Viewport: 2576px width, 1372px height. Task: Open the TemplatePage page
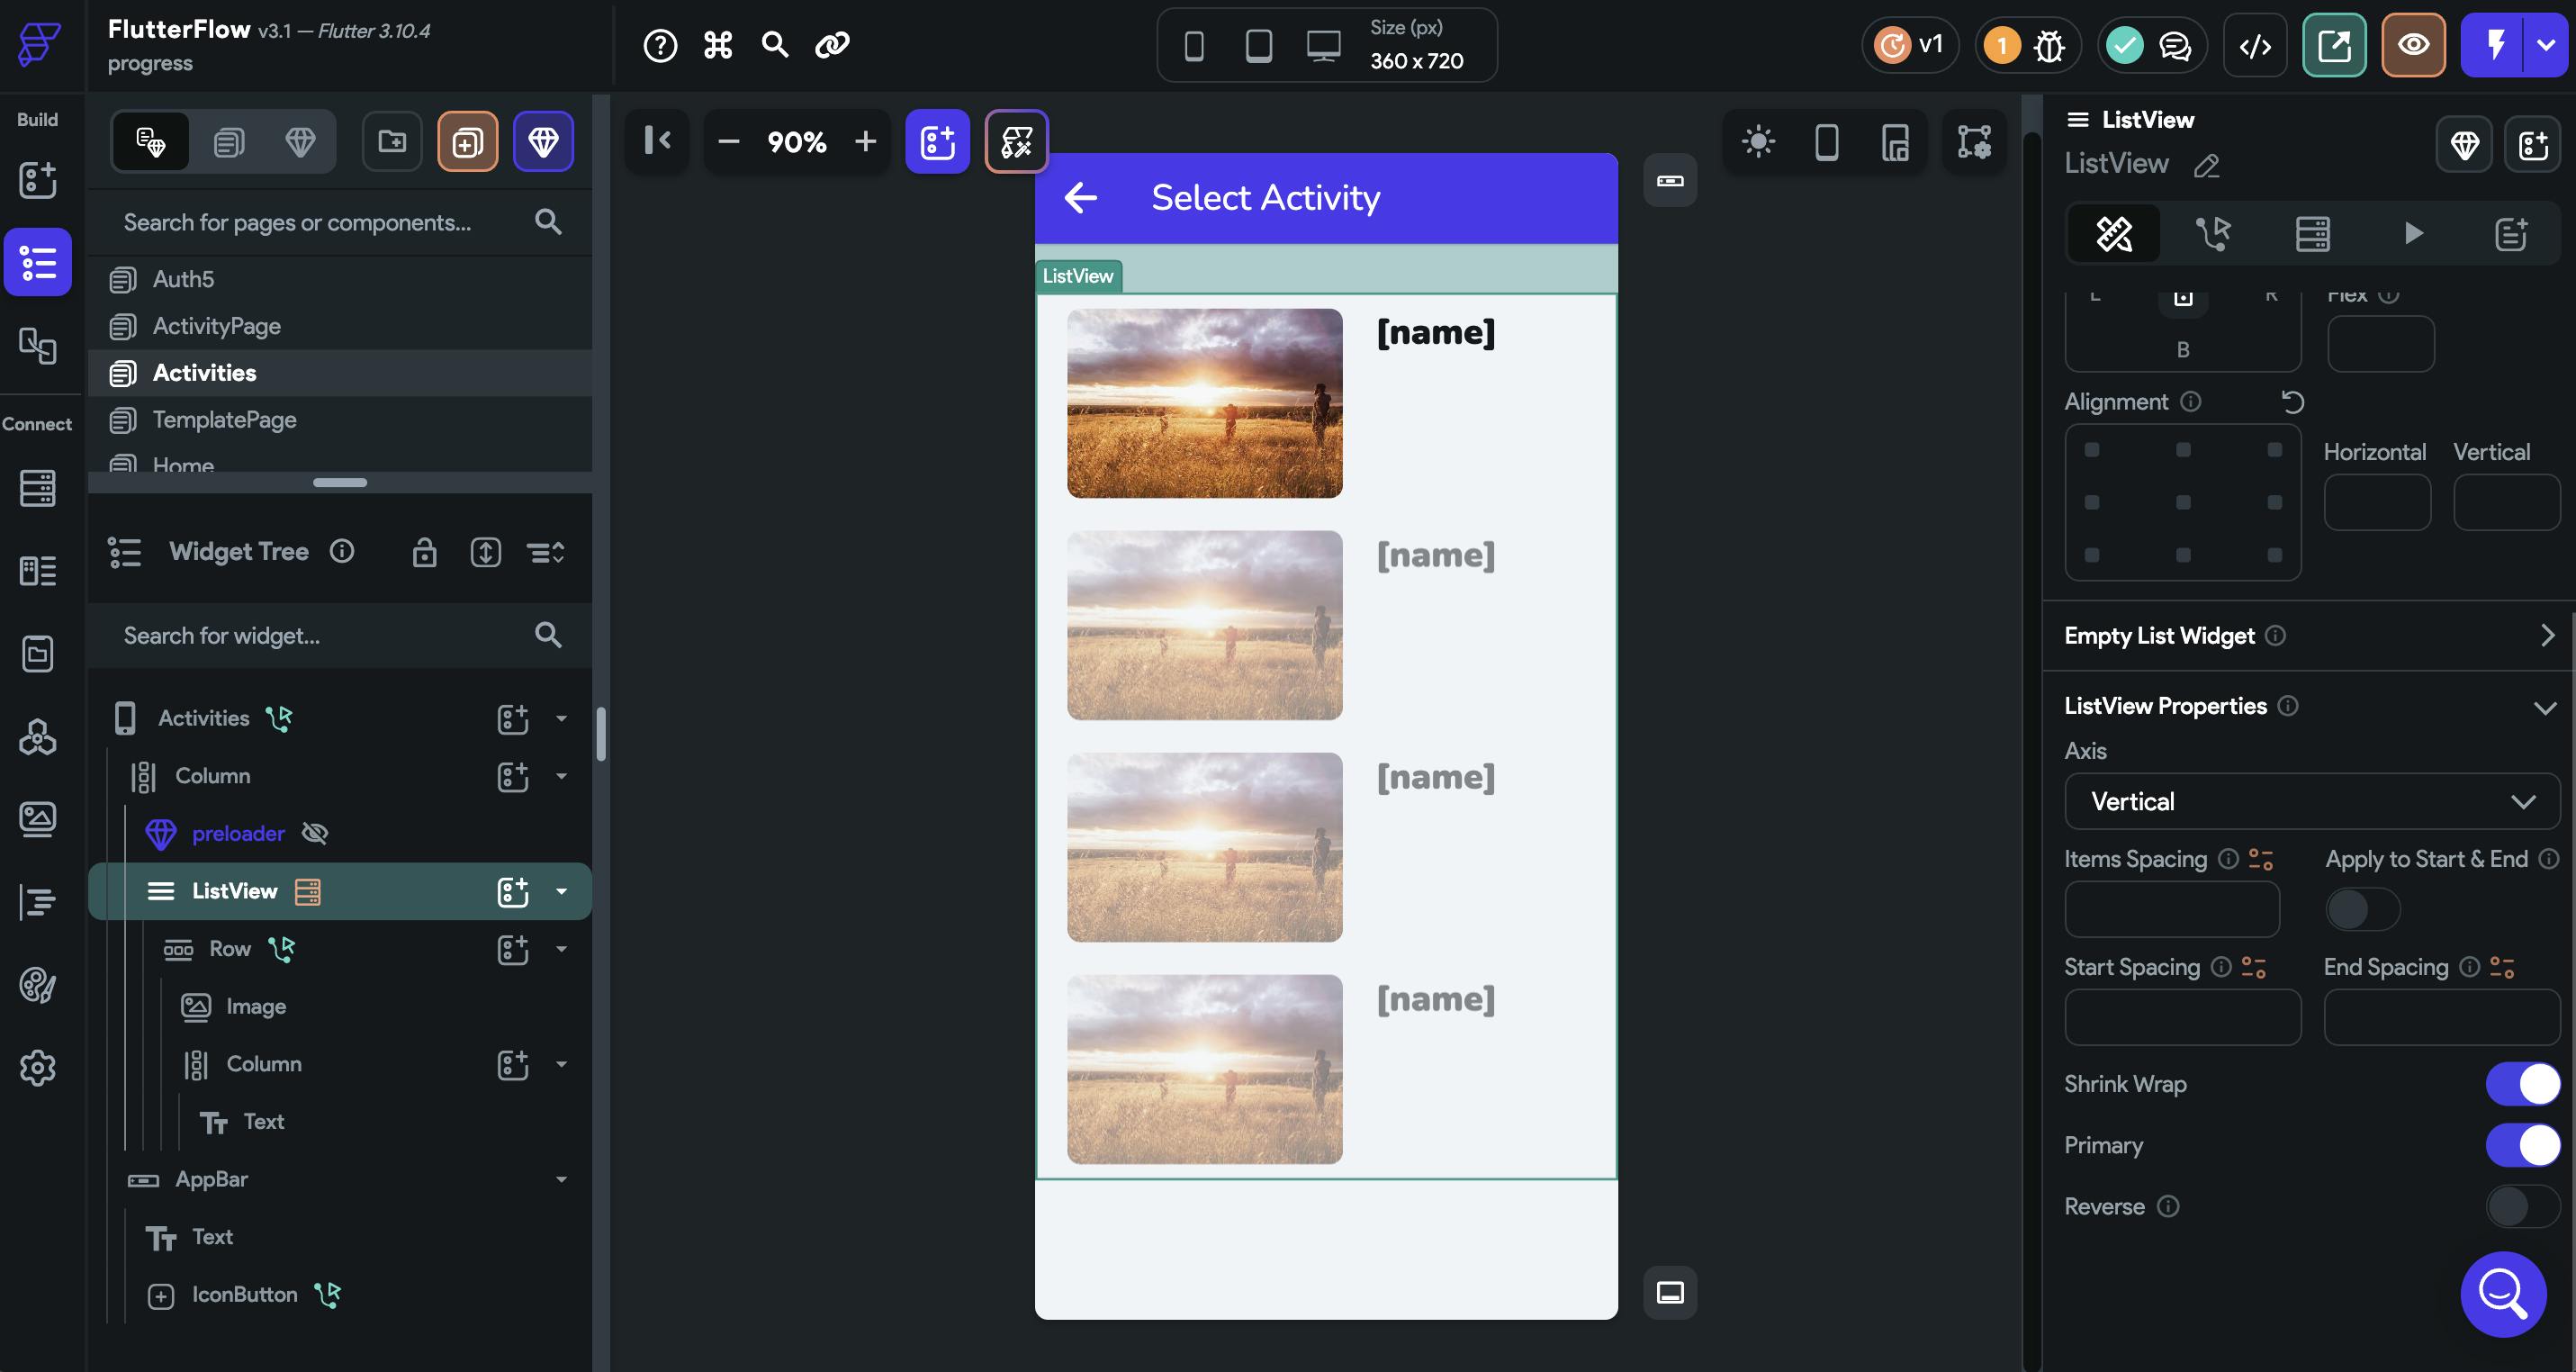pos(224,420)
